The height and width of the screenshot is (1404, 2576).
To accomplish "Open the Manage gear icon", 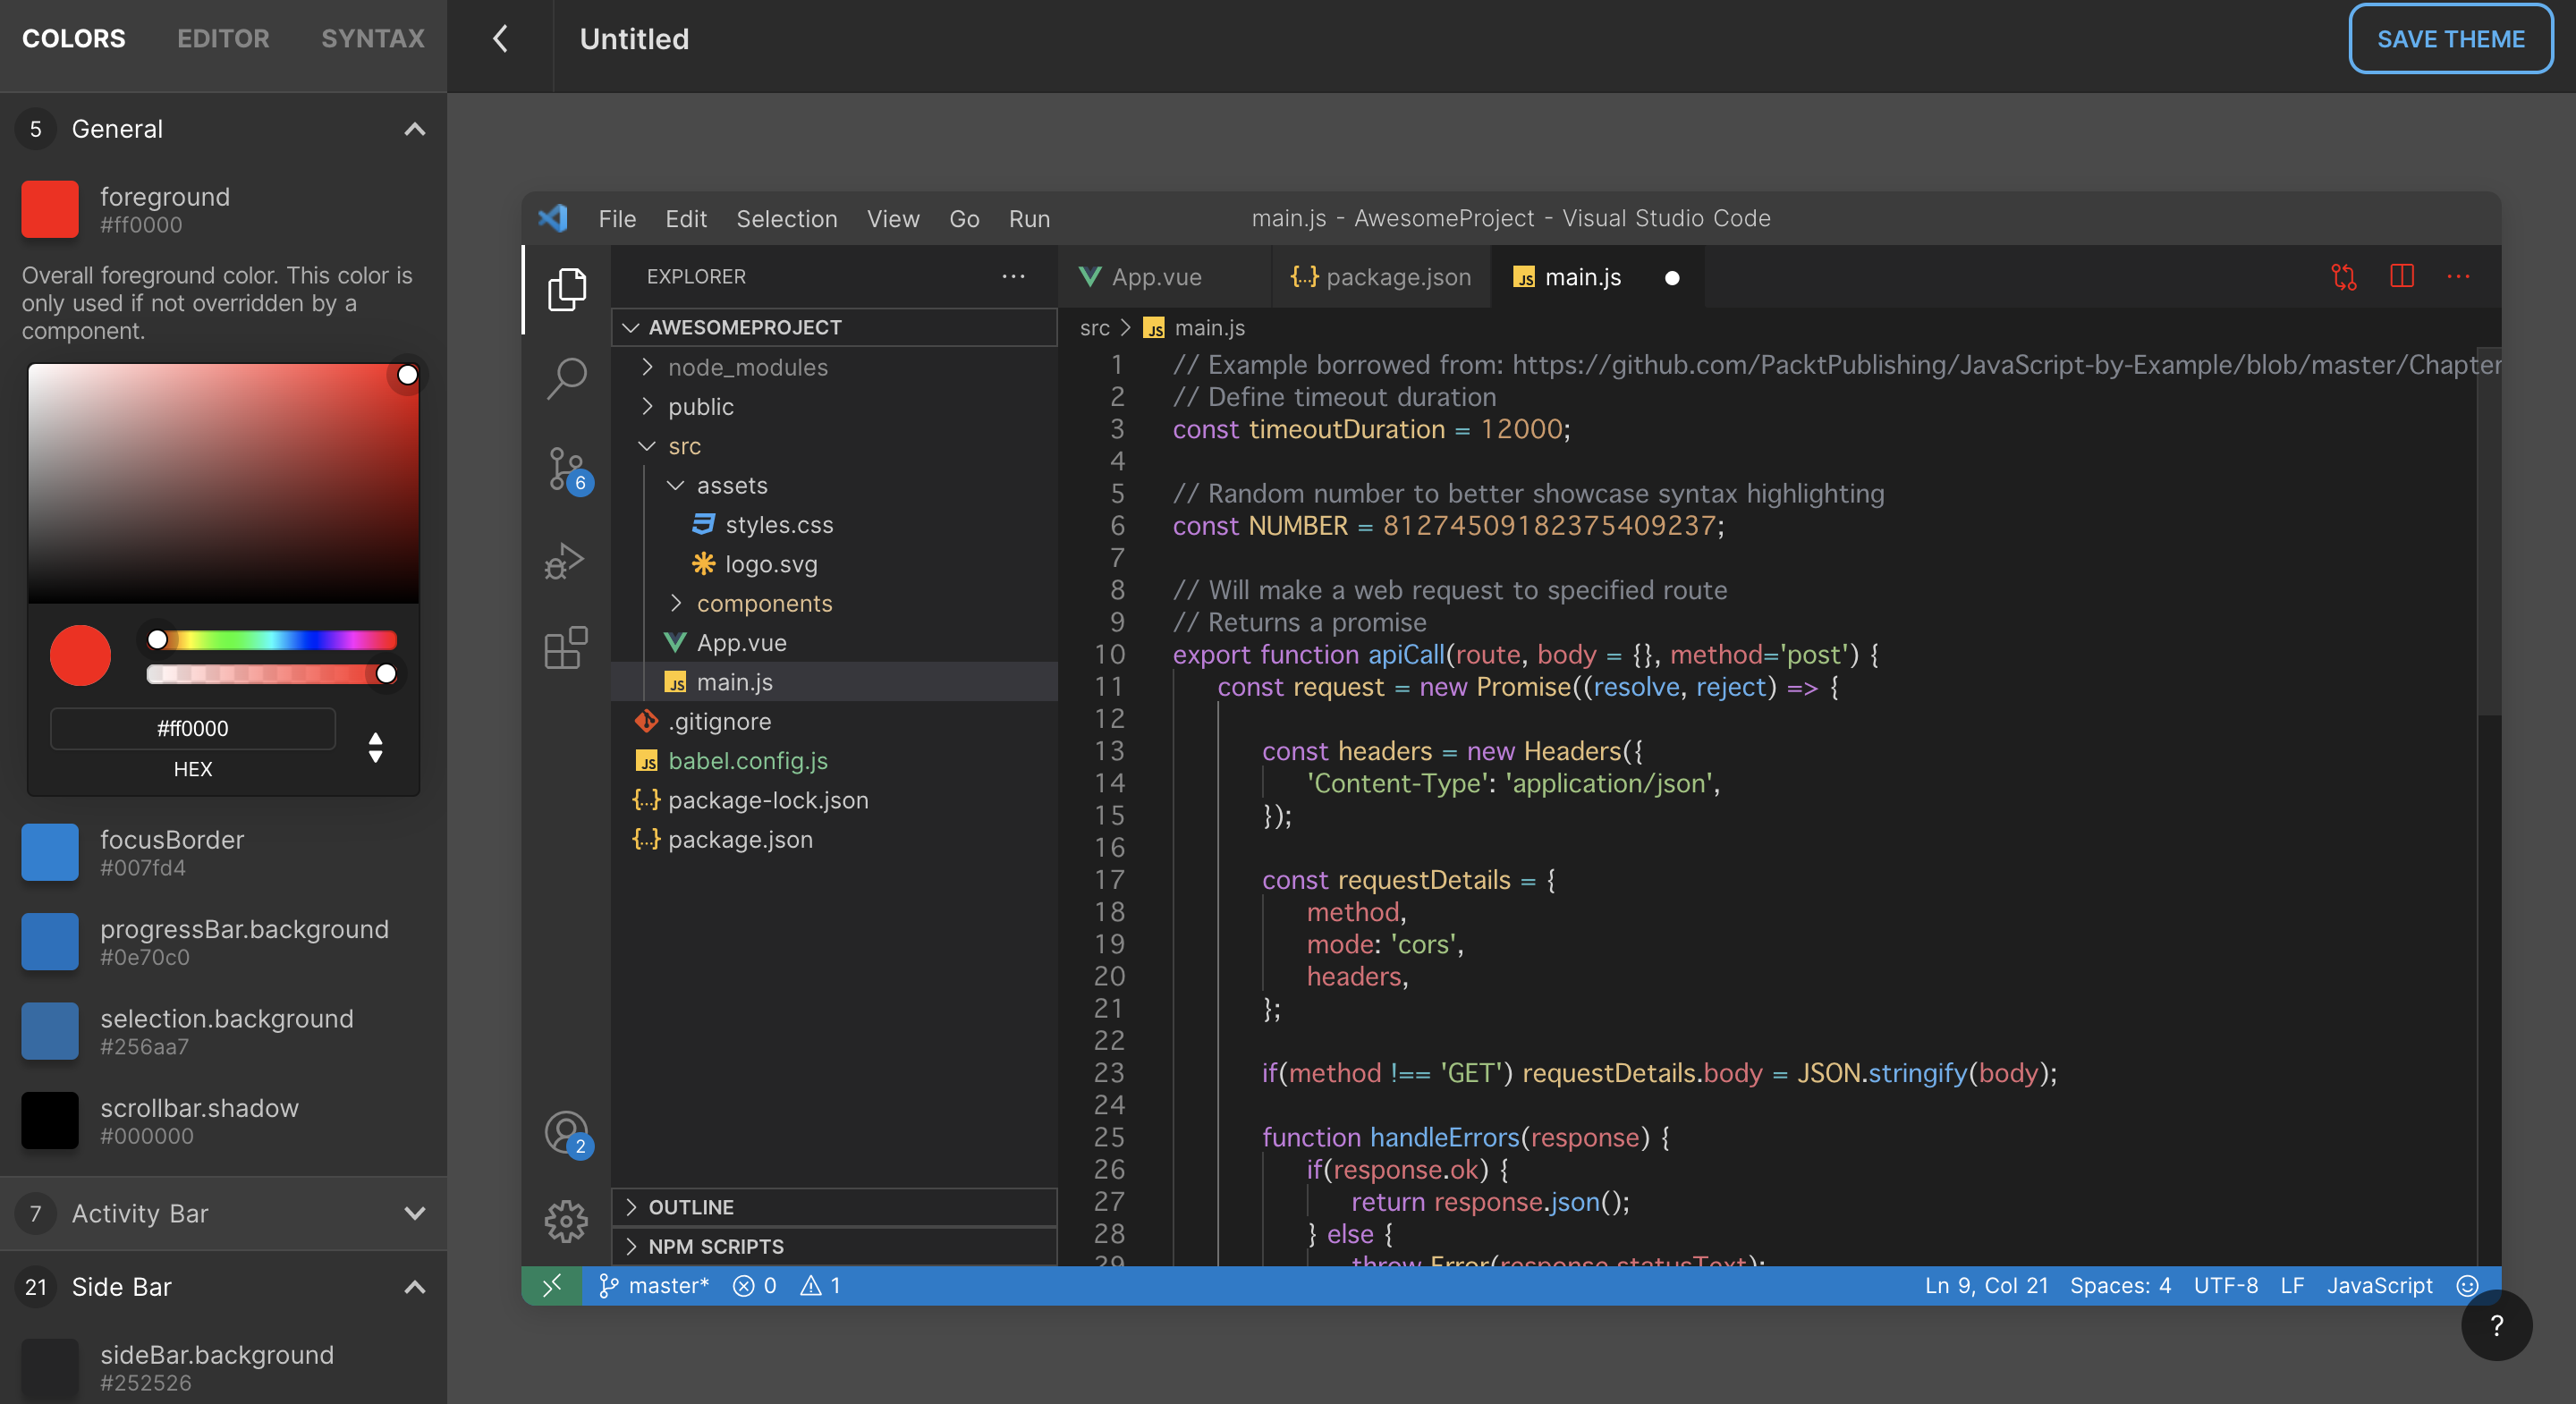I will tap(566, 1221).
